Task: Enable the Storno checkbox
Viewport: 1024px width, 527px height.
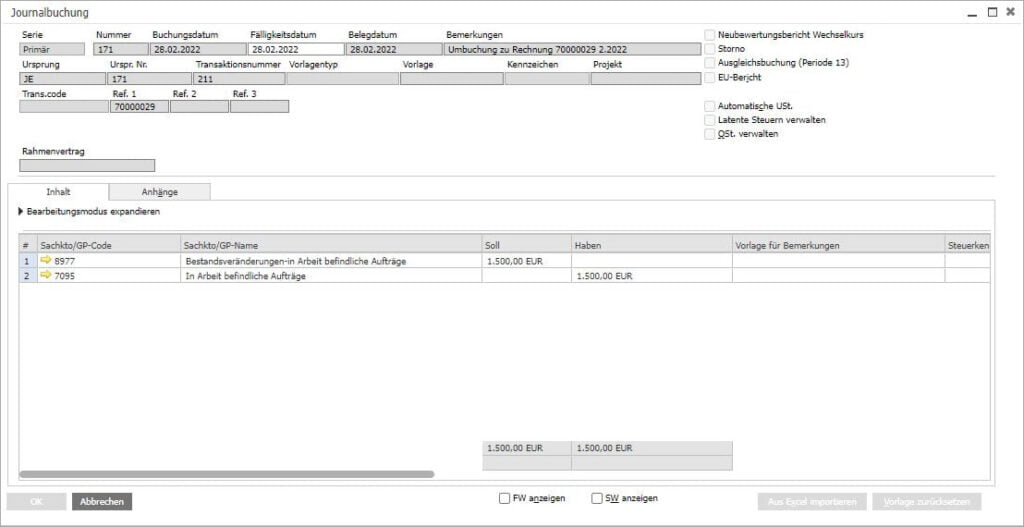Action: (710, 48)
